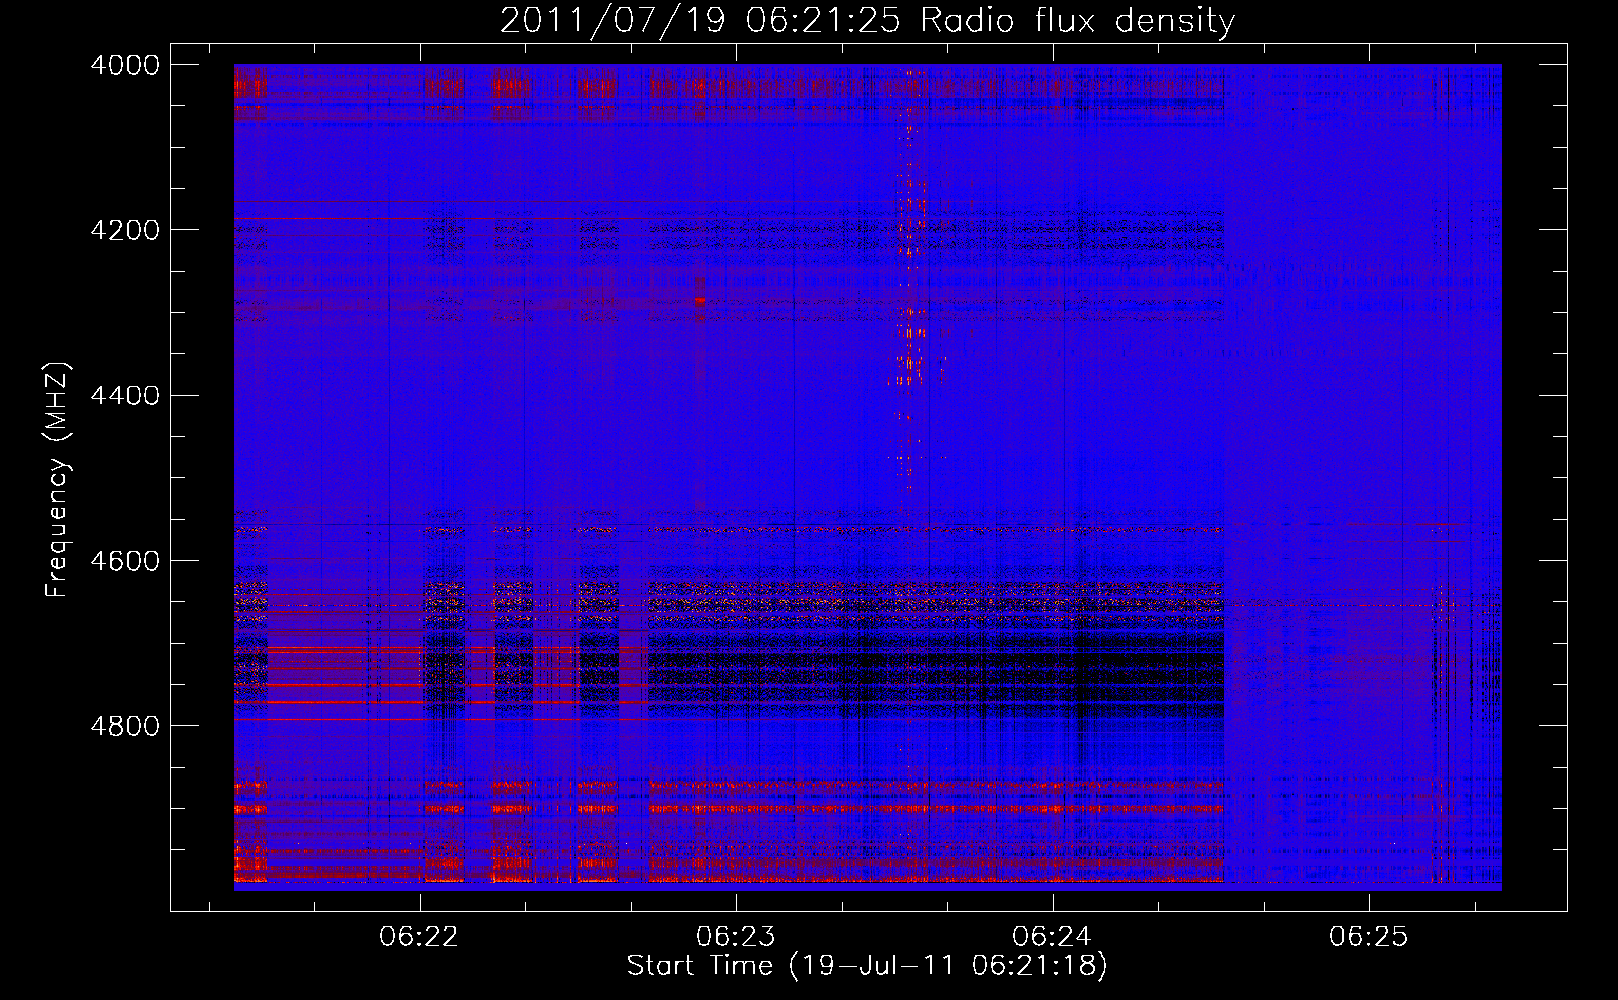The image size is (1618, 1000).
Task: Click the "Start Time (19-Jul-11 06:21:18)" axis title
Action: (867, 966)
